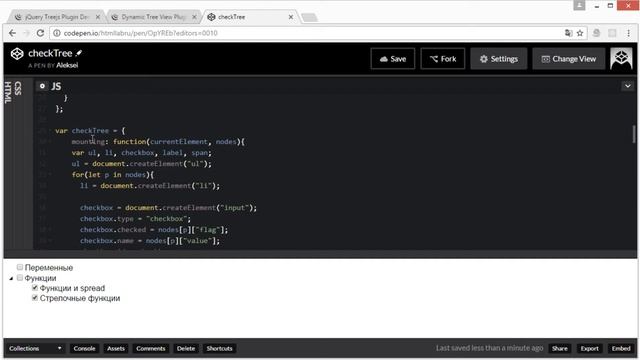Click the Delete button
640x360 pixels.
point(186,349)
